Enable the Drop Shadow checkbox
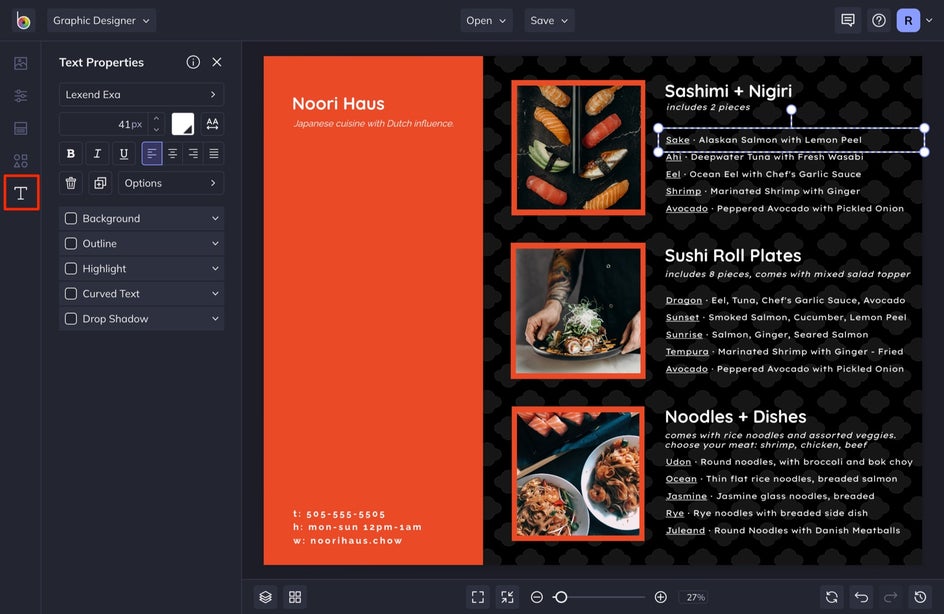 coord(71,319)
